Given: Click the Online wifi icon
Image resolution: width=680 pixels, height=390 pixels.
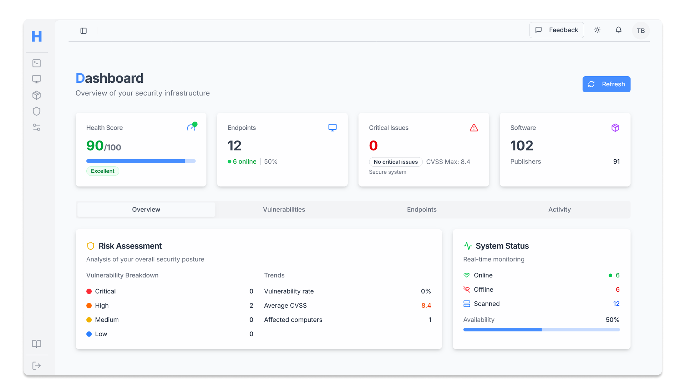Looking at the screenshot, I should pos(467,275).
